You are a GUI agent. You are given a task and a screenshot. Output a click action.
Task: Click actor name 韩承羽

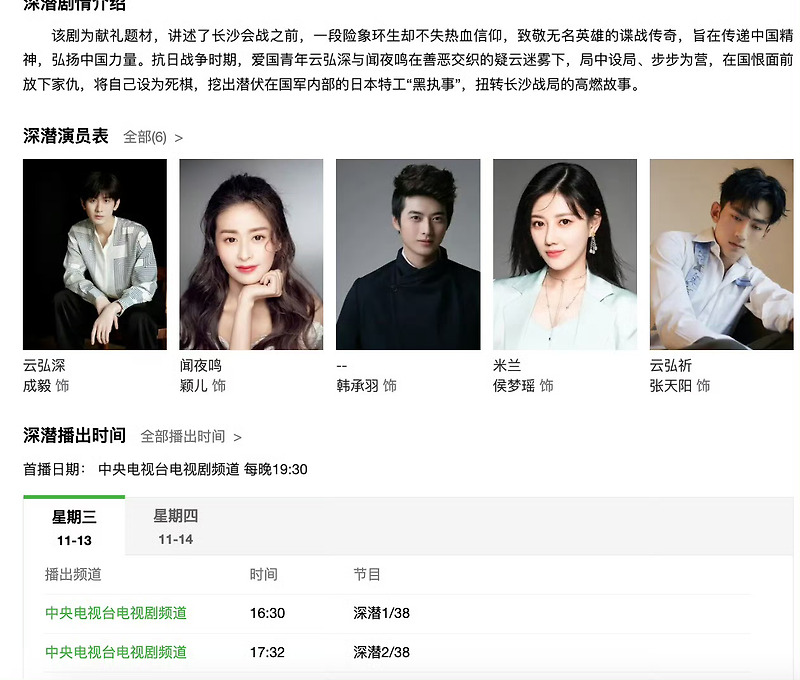[357, 386]
